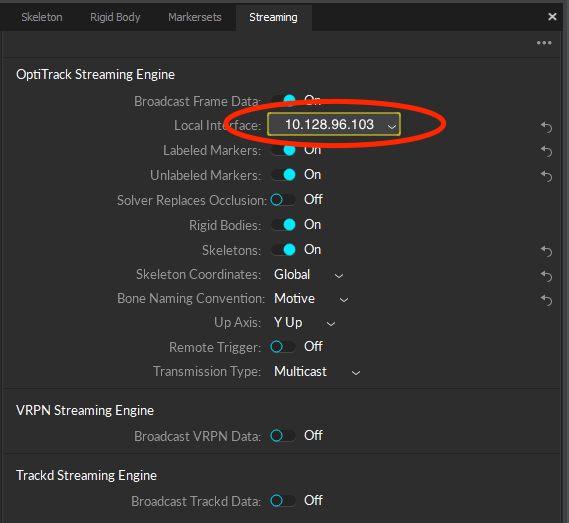The height and width of the screenshot is (523, 569).
Task: Open Transmission Type Multicast dropdown
Action: pos(317,372)
